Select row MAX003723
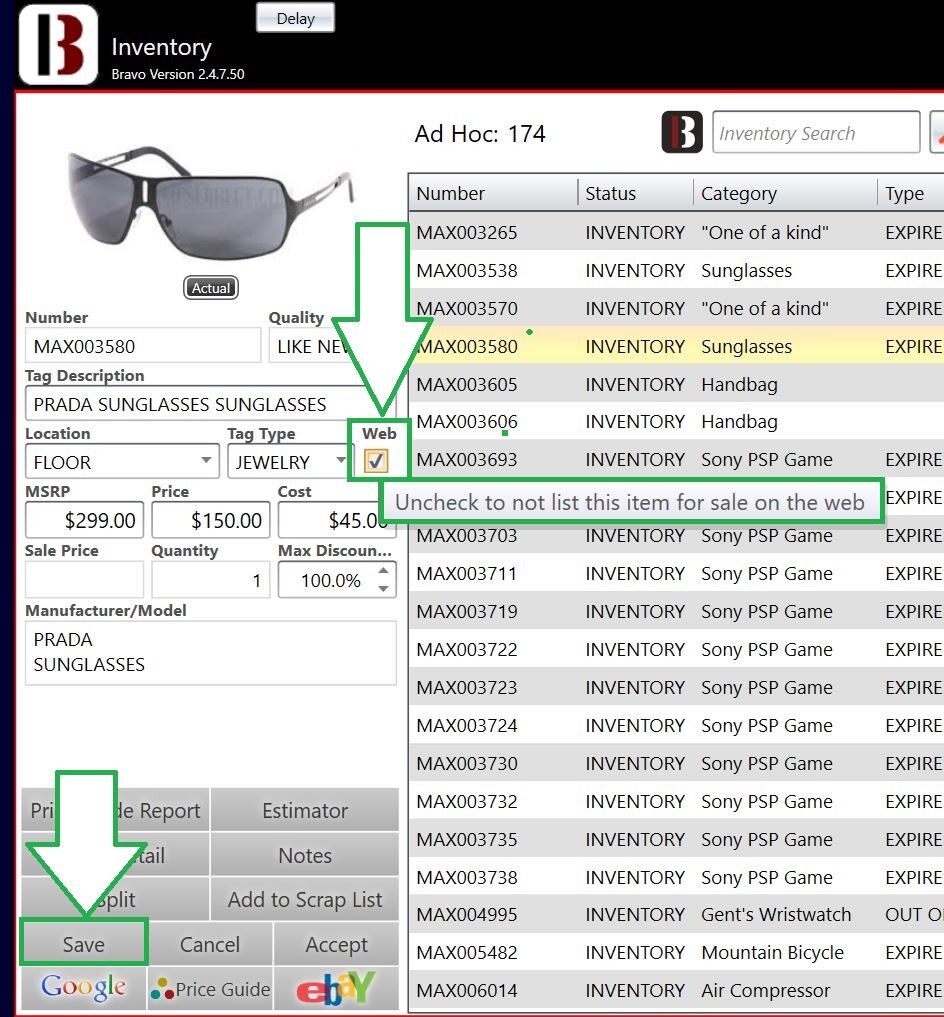Viewport: 944px width, 1017px height. tap(677, 687)
